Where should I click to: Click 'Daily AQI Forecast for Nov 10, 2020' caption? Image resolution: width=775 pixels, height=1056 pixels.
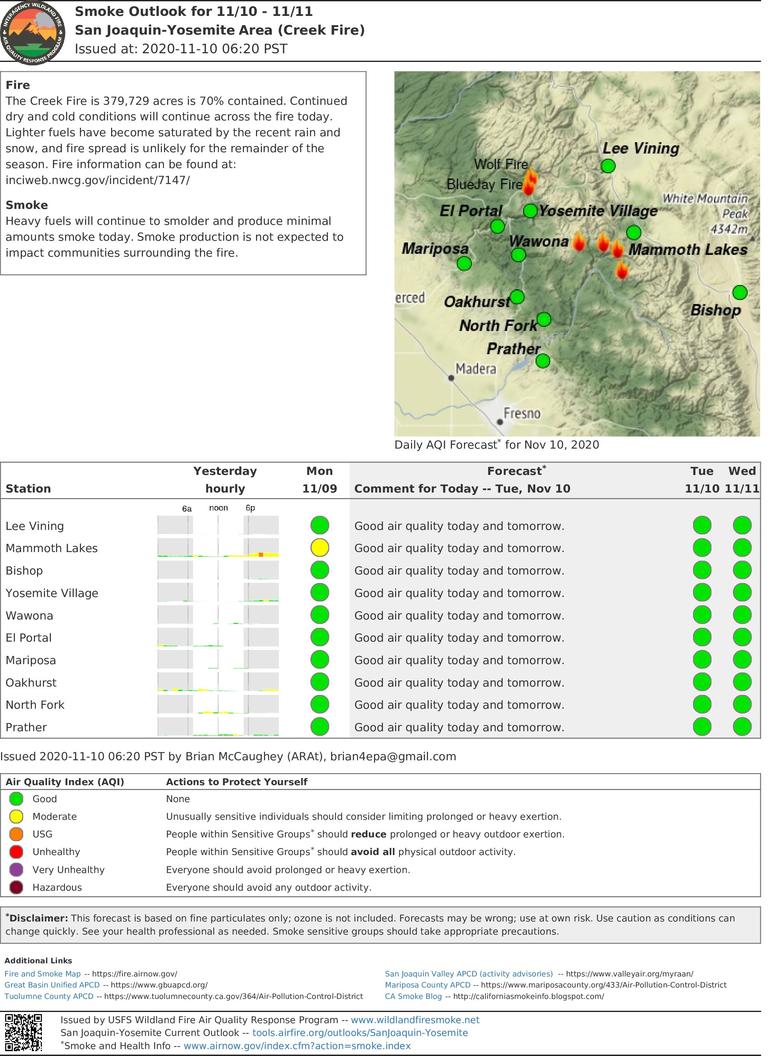click(x=496, y=444)
